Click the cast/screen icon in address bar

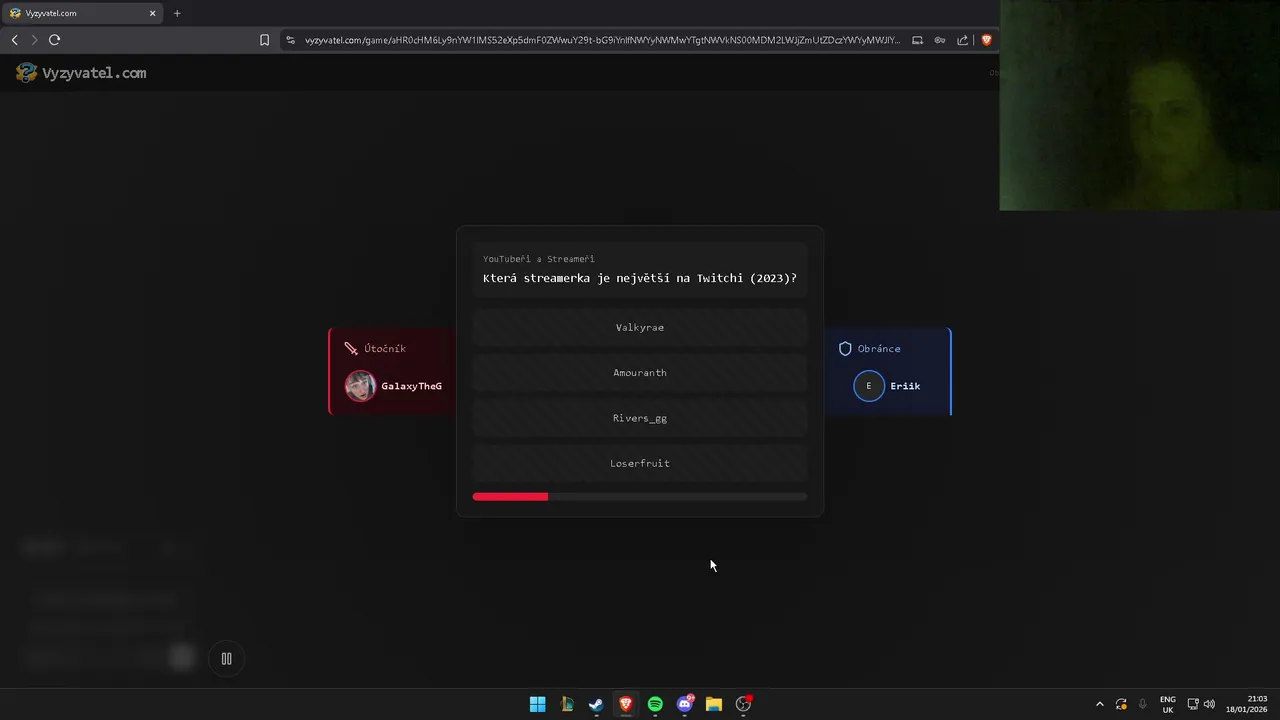917,40
